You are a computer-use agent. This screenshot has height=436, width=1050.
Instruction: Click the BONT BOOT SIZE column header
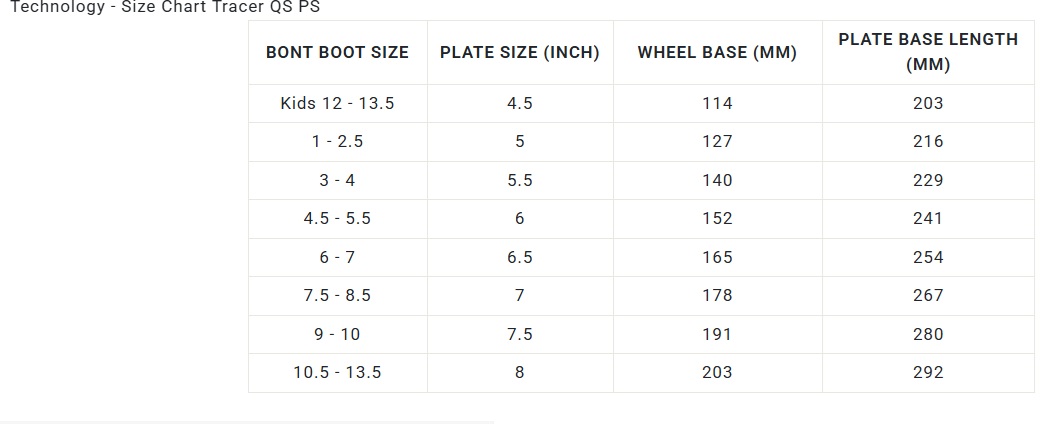pos(337,52)
